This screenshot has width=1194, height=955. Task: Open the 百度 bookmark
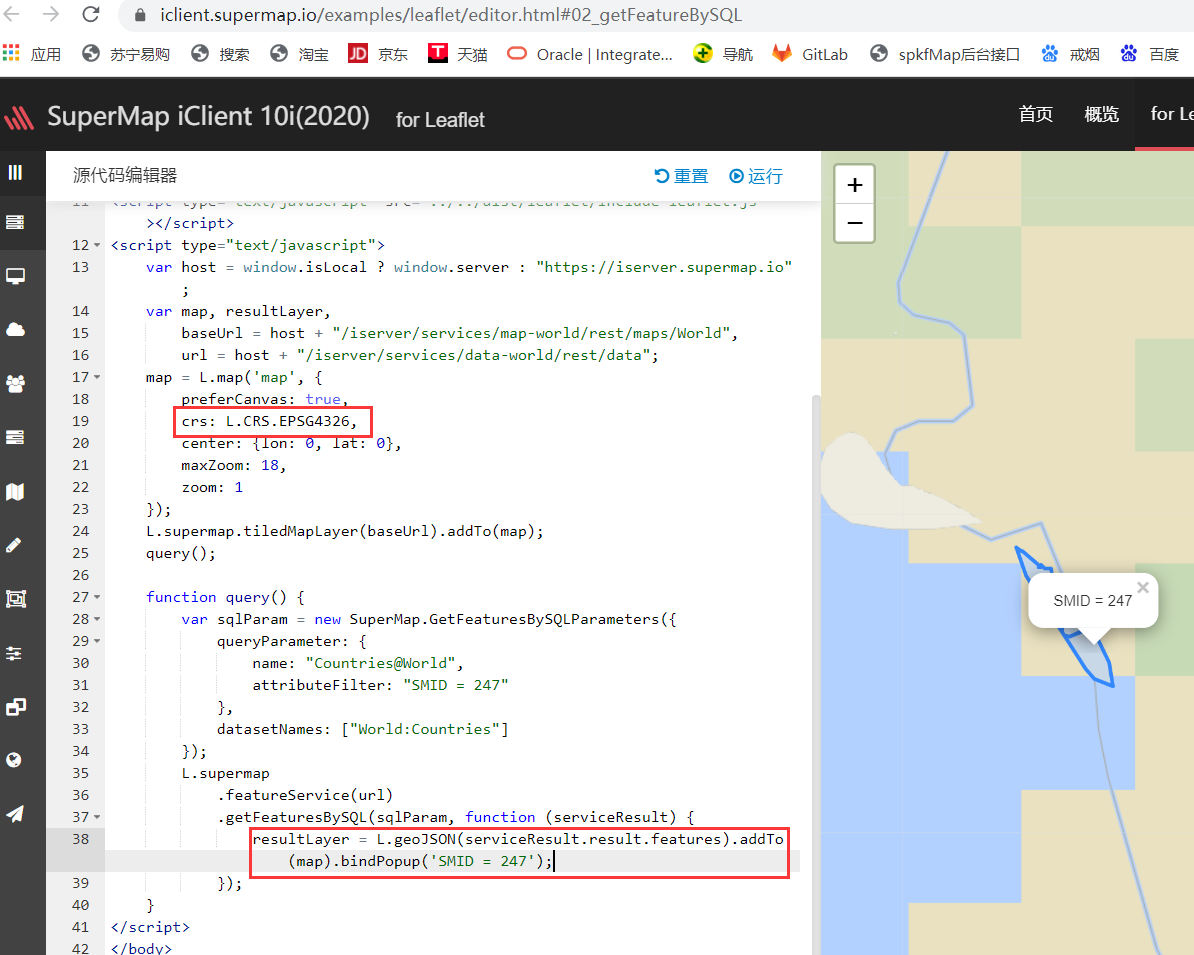[x=1150, y=54]
